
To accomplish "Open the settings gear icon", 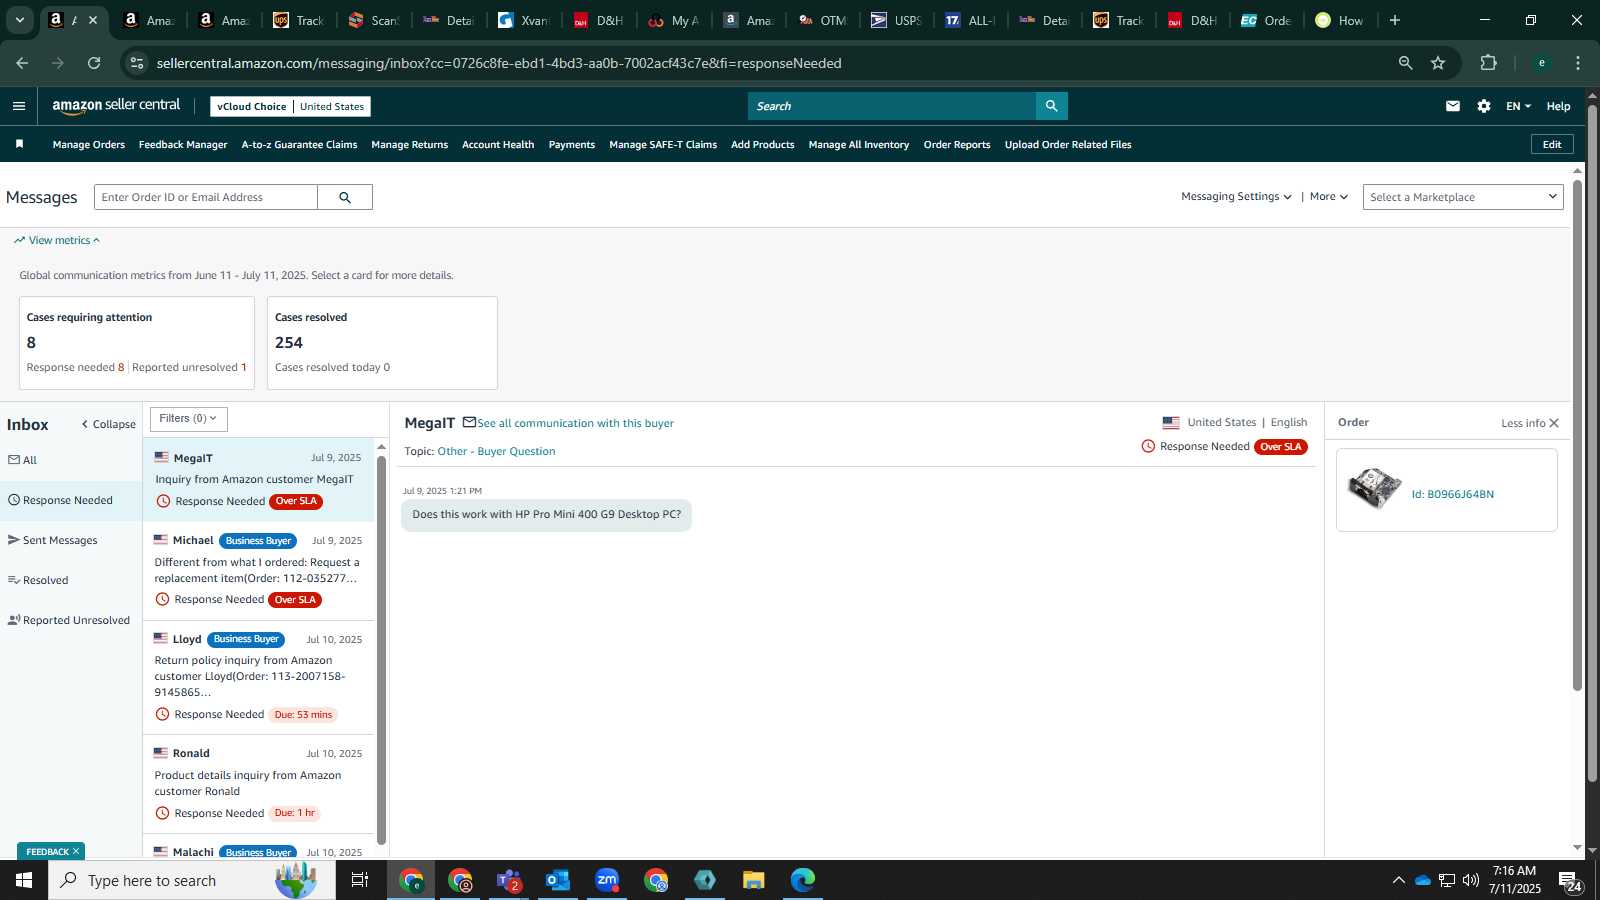I will click(x=1484, y=106).
